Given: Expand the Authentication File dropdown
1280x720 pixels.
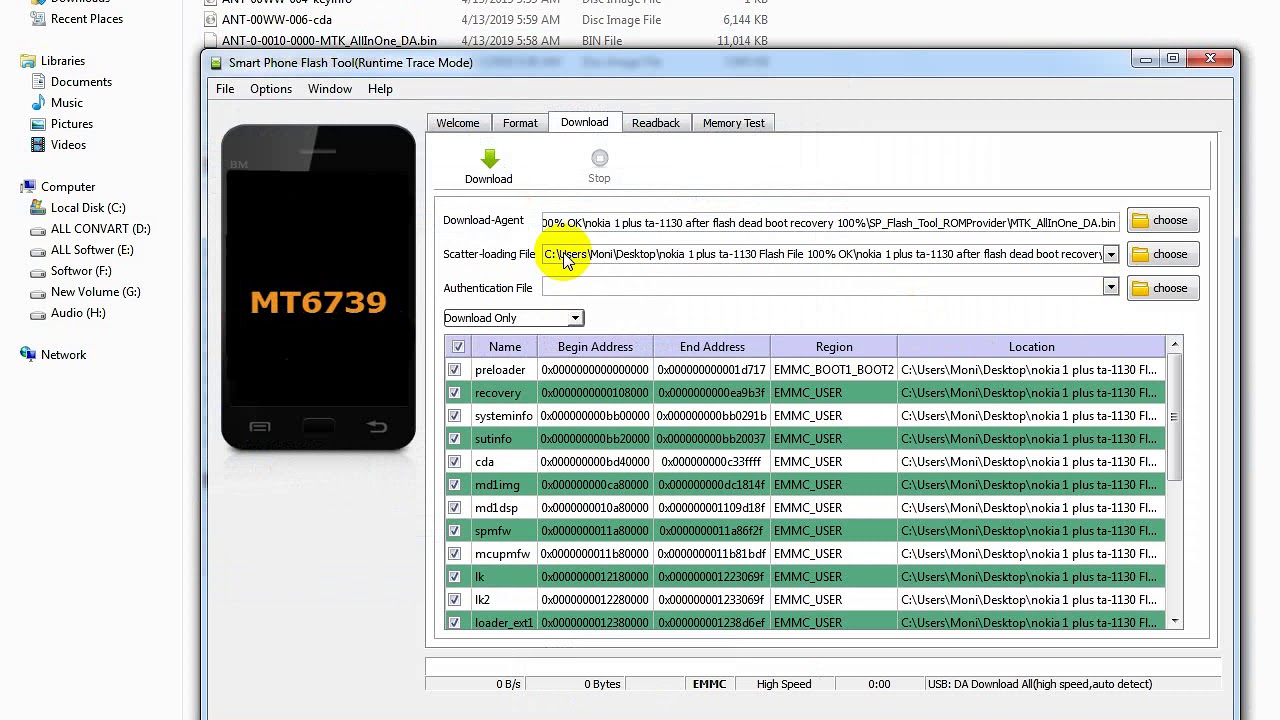Looking at the screenshot, I should [1110, 288].
